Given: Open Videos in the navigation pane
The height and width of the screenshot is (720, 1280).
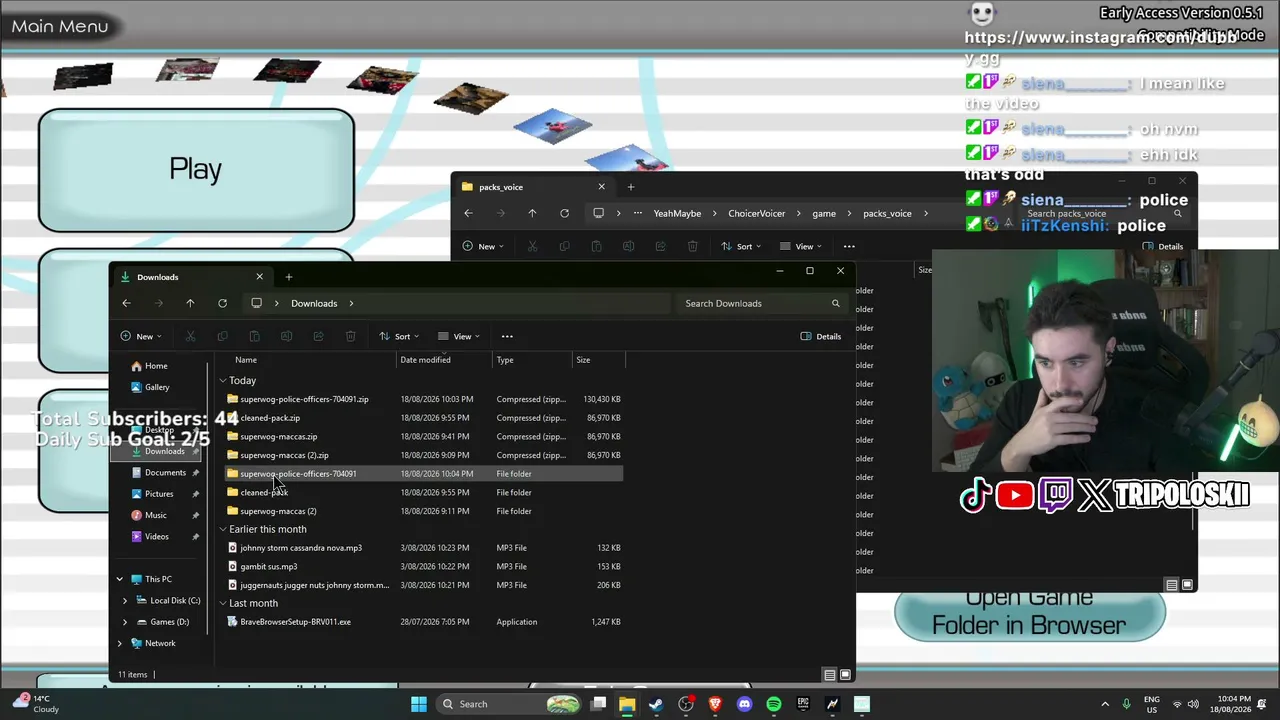Looking at the screenshot, I should point(157,537).
